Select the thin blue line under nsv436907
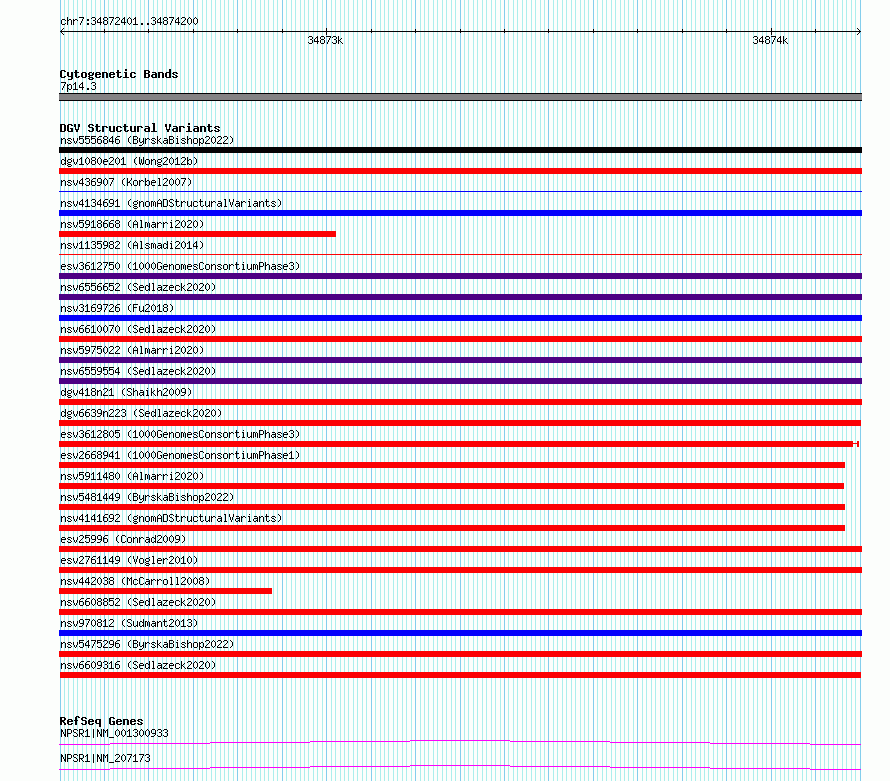 point(460,192)
